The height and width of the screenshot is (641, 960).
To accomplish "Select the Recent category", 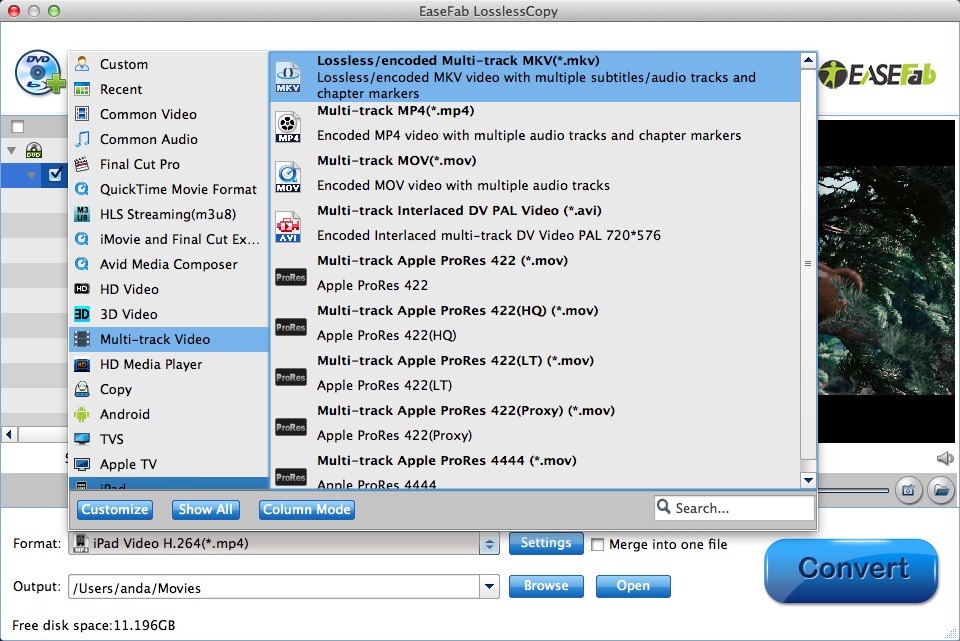I will tap(169, 89).
